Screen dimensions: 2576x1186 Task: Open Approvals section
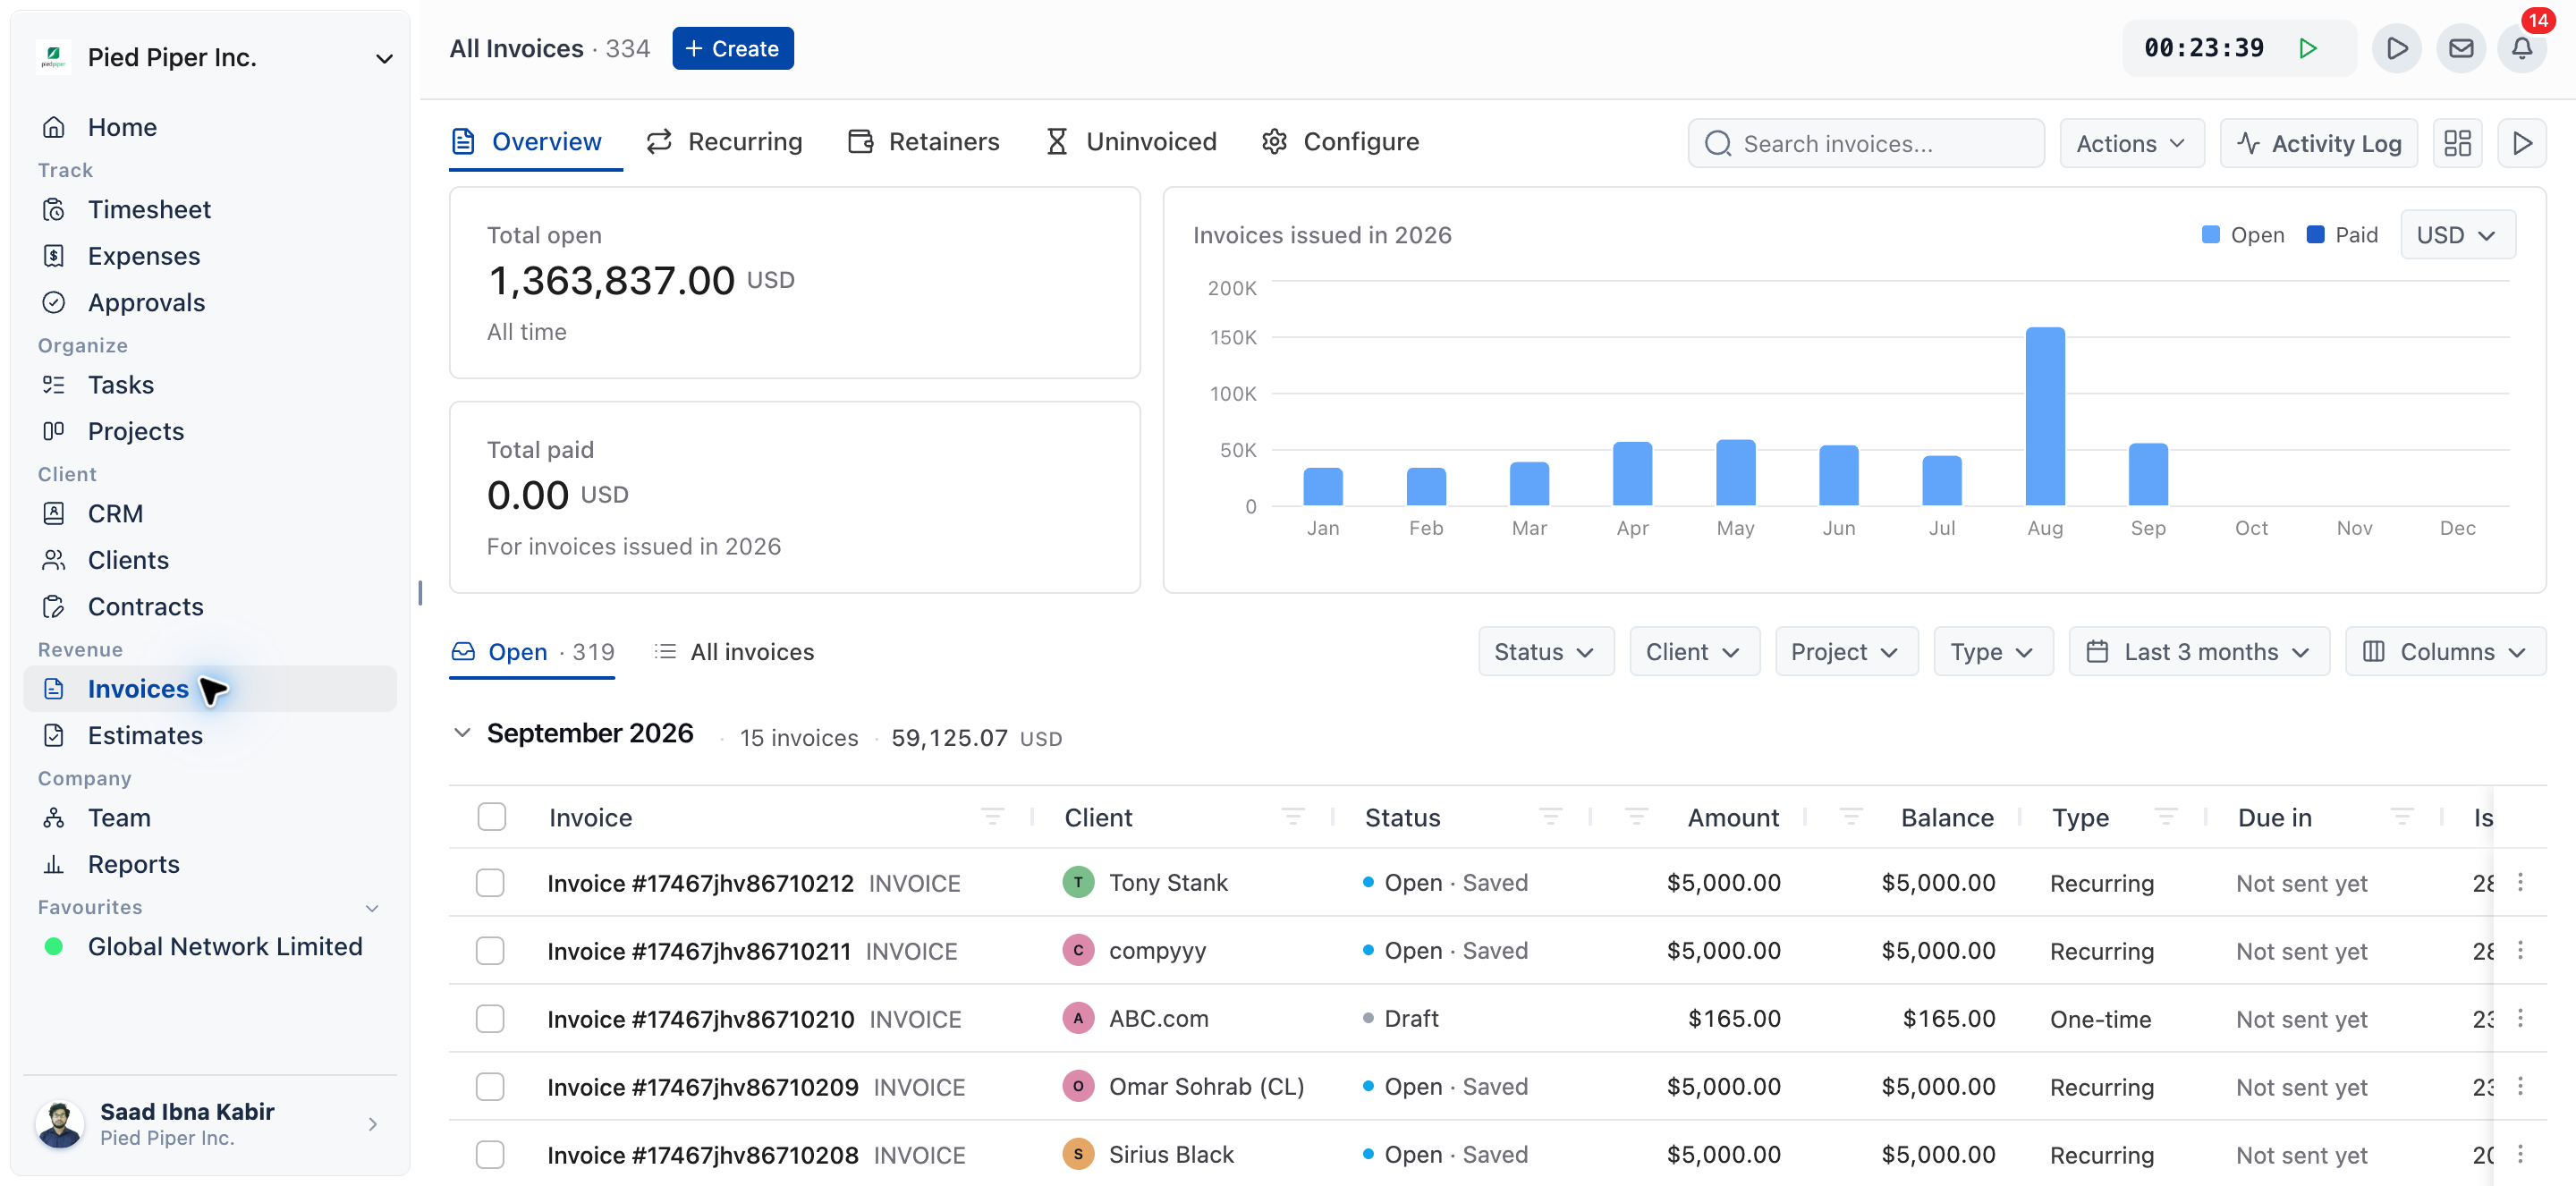click(210, 302)
